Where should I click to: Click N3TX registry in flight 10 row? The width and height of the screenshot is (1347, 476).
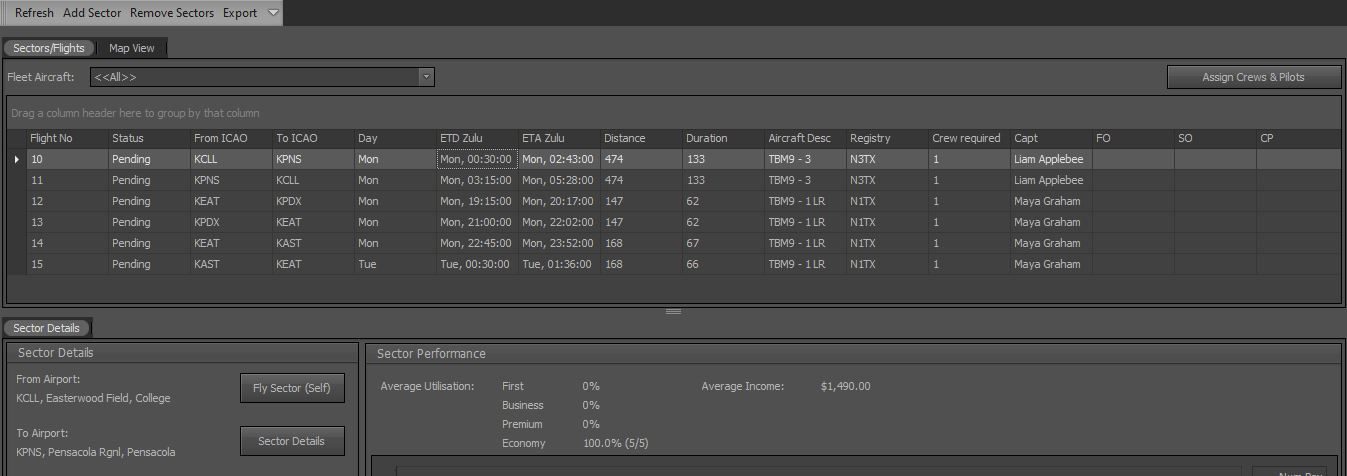887,159
